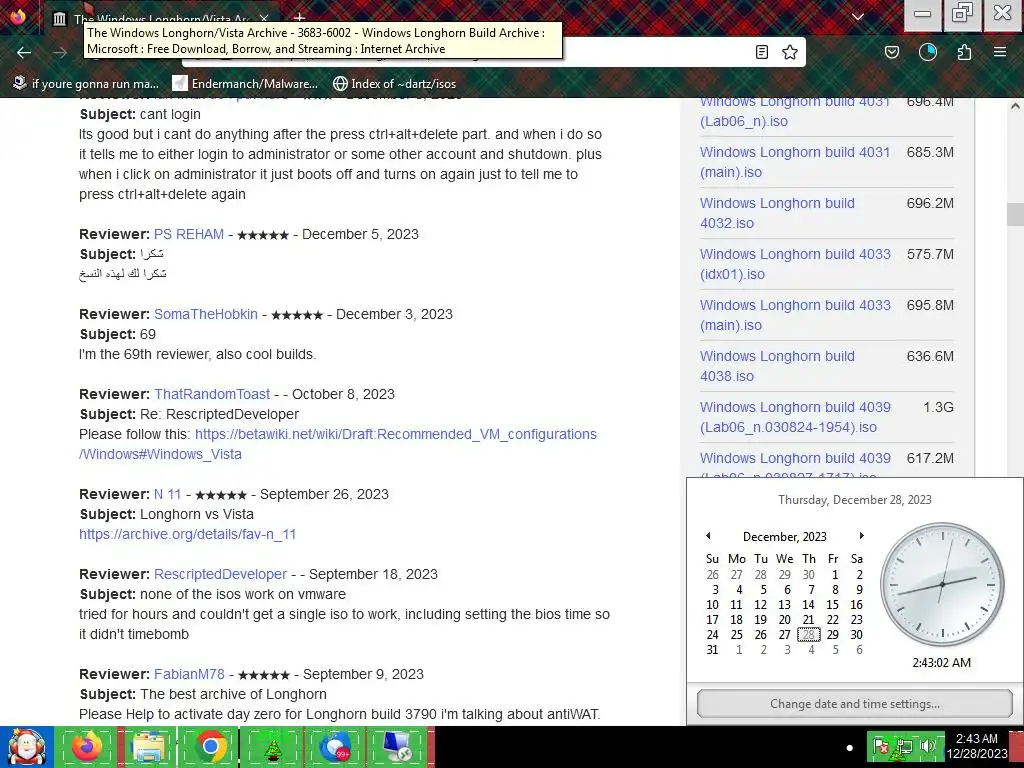This screenshot has height=768, width=1024.
Task: Click the 'Subject: cant login' text
Action: tap(140, 114)
